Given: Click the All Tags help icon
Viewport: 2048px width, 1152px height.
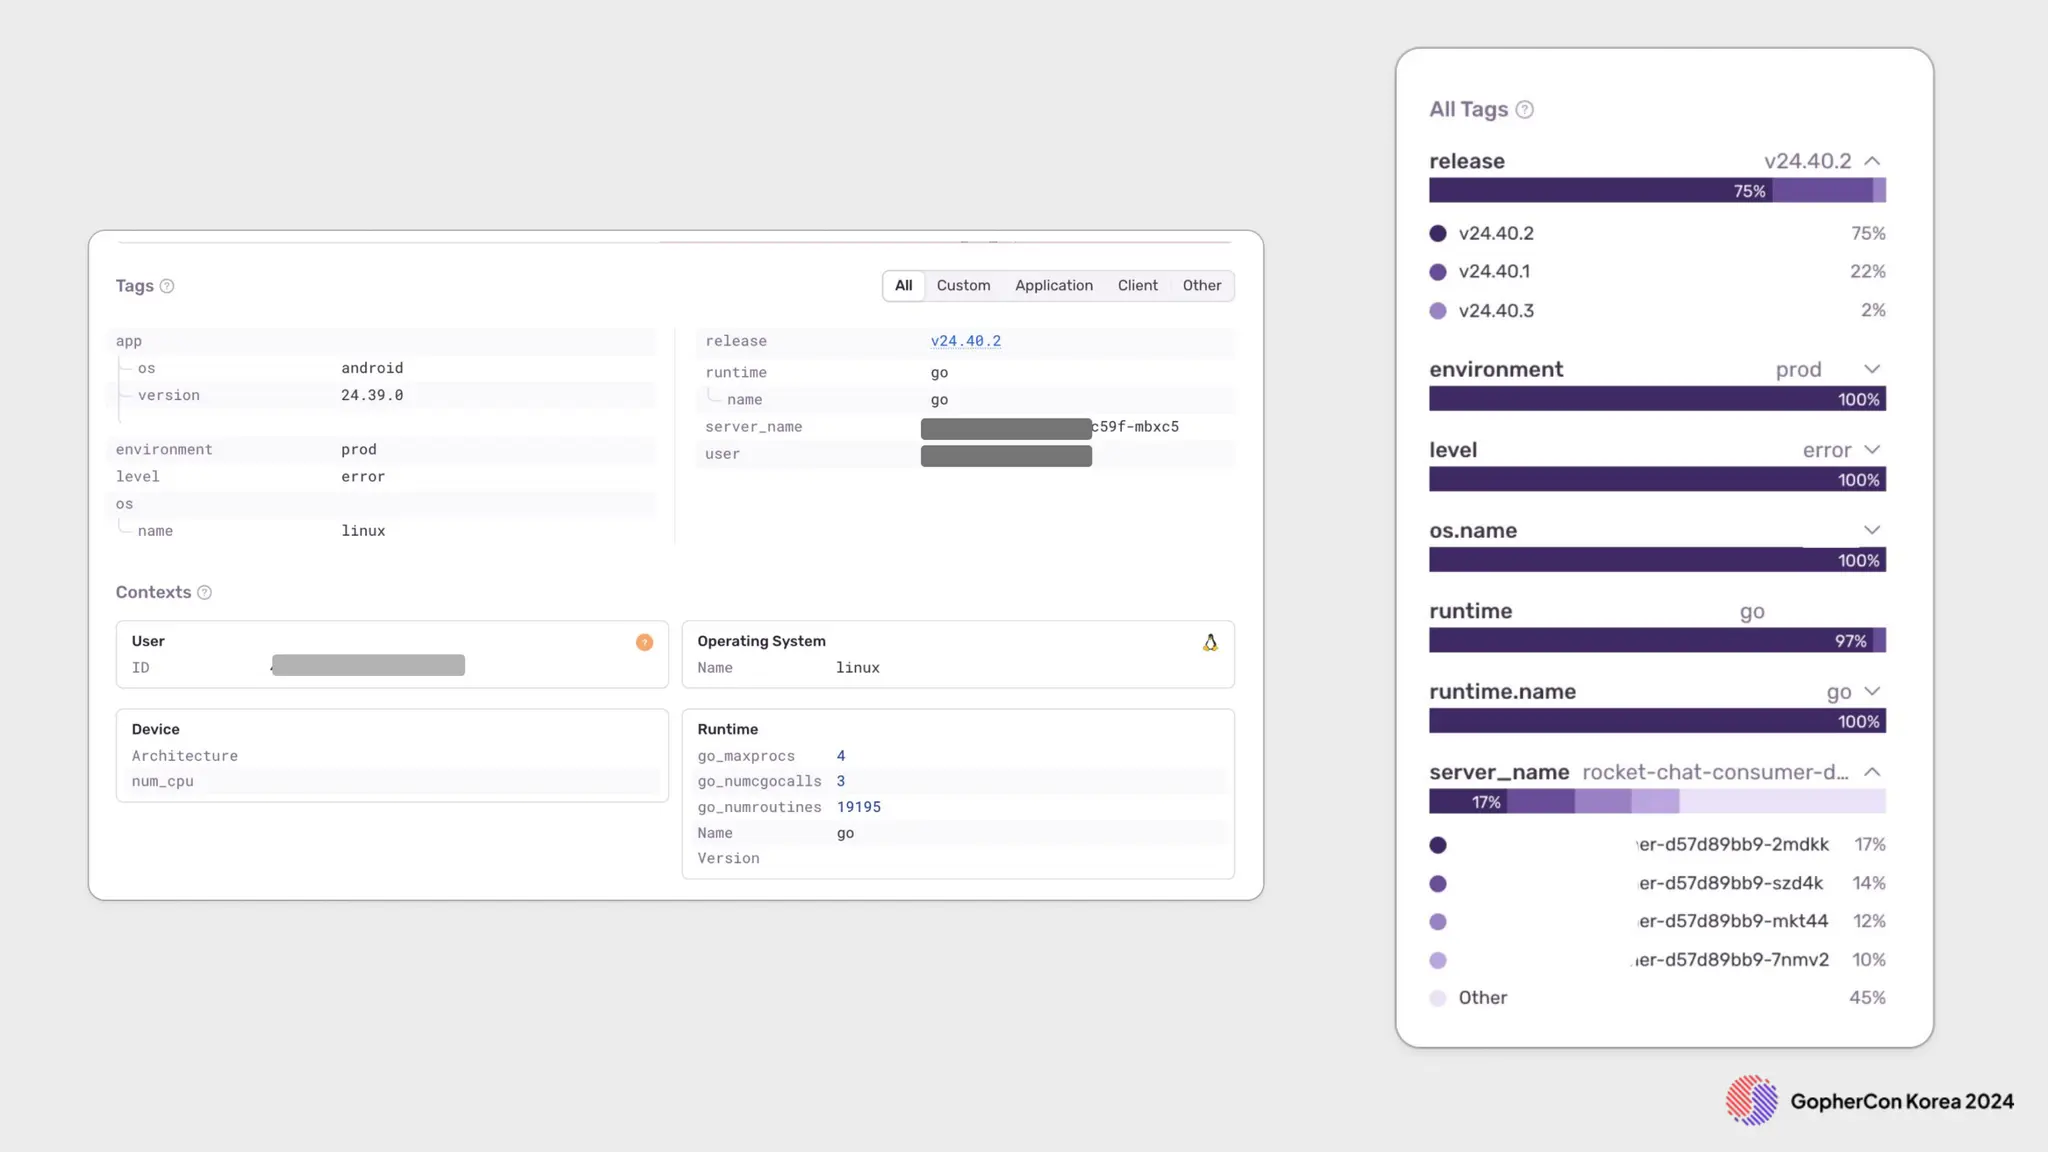Looking at the screenshot, I should [1524, 110].
